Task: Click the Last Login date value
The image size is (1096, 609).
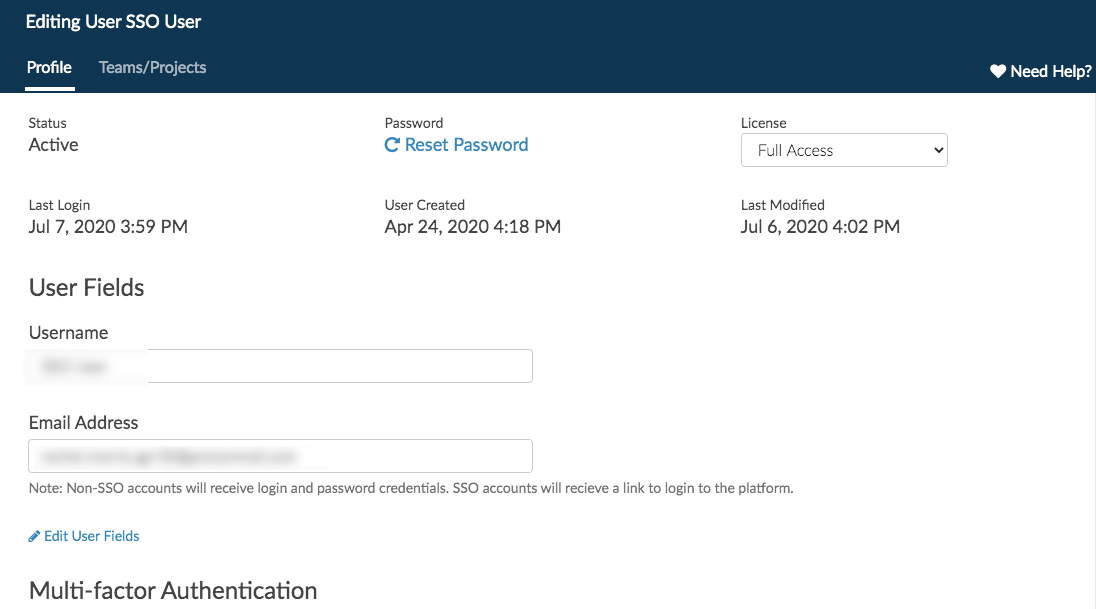Action: pos(108,227)
